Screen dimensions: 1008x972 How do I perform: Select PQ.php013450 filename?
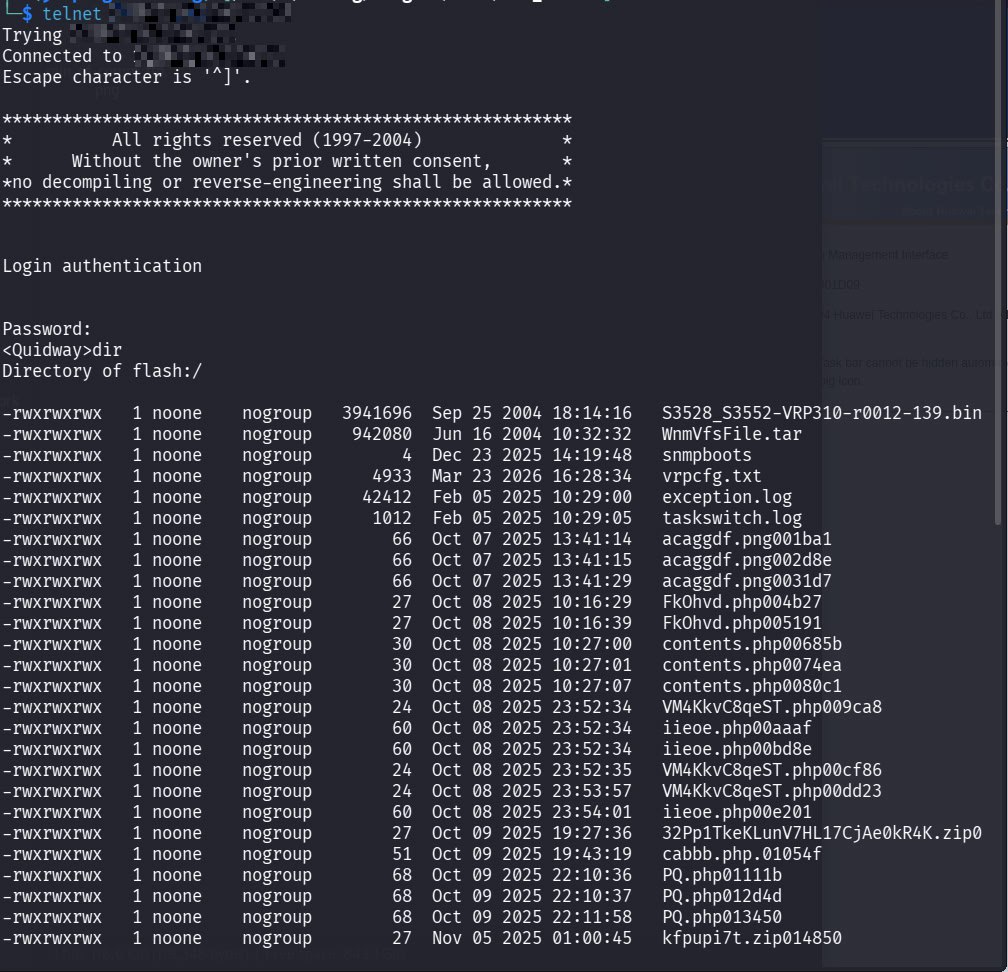point(722,917)
